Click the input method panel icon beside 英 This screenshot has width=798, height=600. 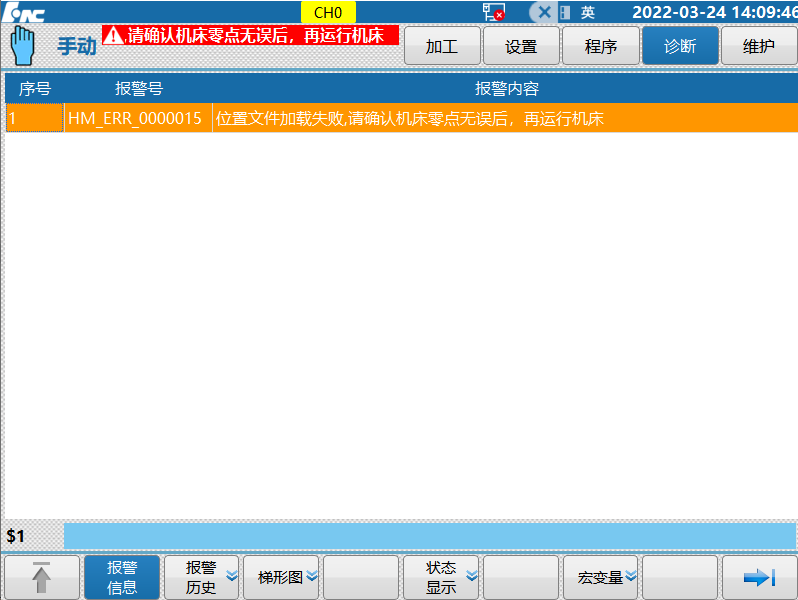click(565, 12)
